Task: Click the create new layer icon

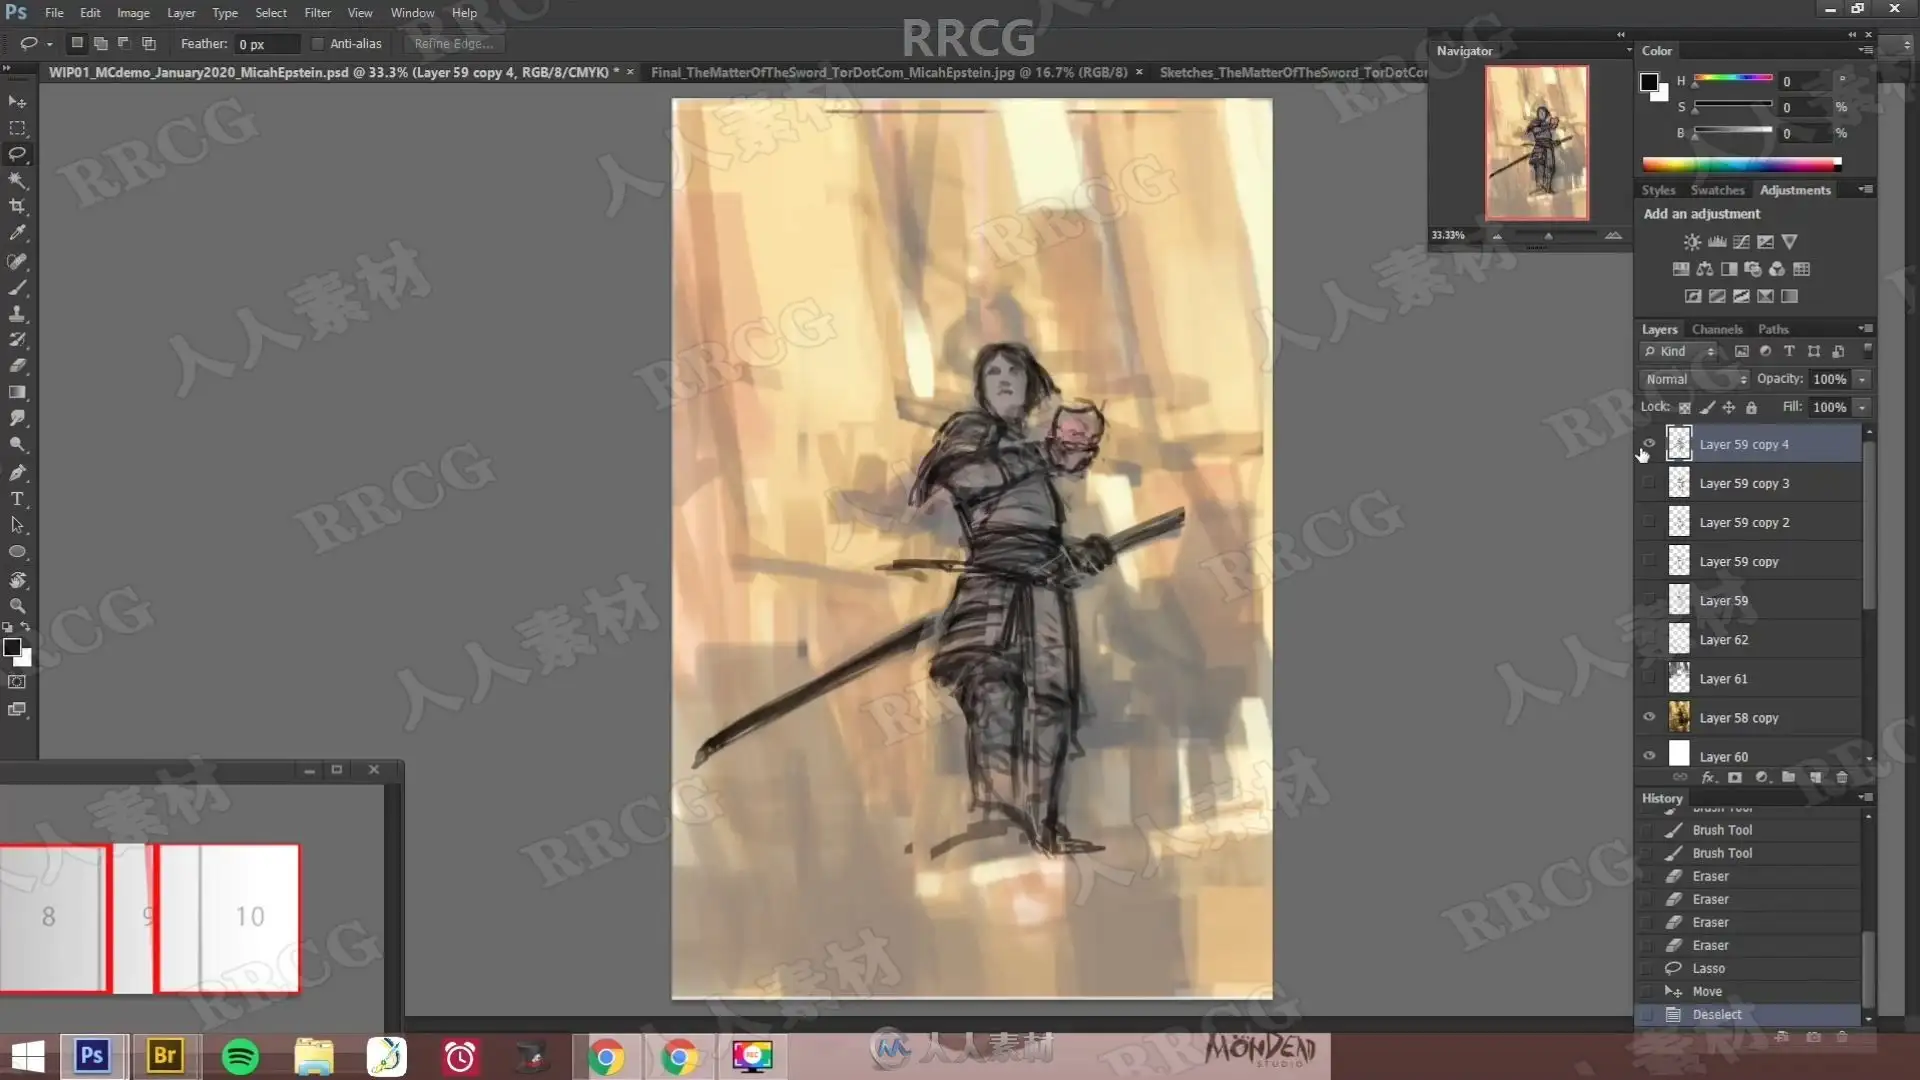Action: (x=1815, y=777)
